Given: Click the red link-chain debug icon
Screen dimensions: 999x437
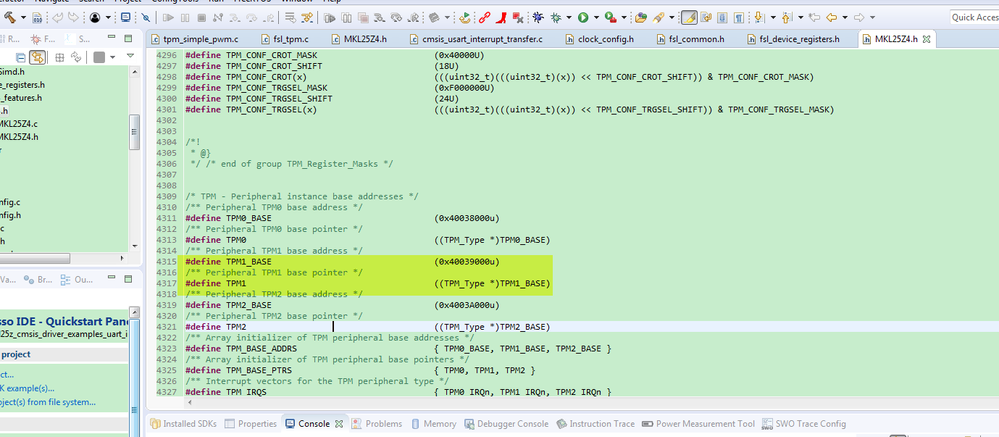Looking at the screenshot, I should click(x=484, y=17).
